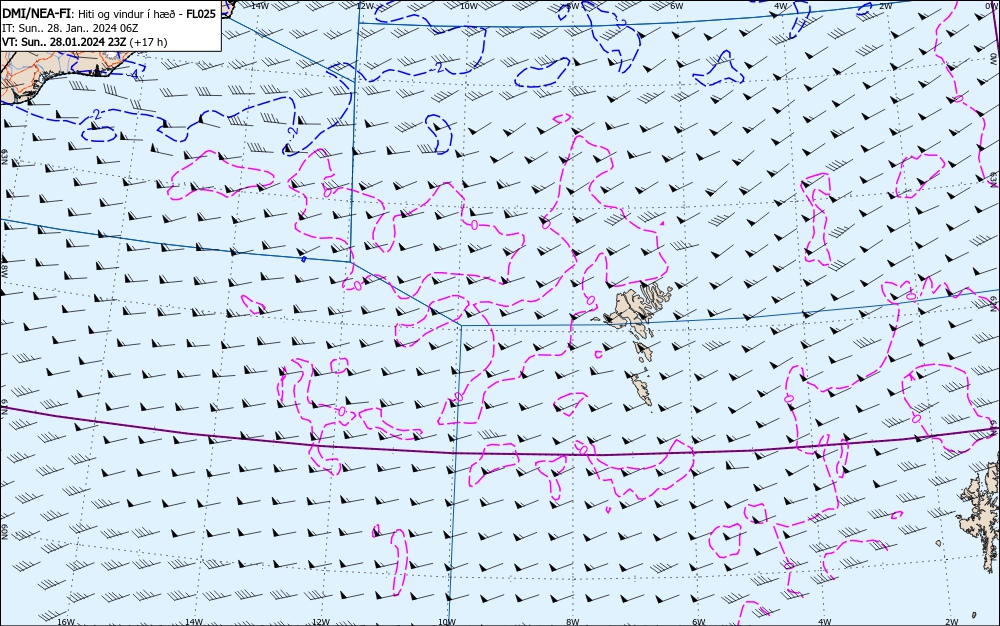Click the 16W longitude label

(x=66, y=622)
